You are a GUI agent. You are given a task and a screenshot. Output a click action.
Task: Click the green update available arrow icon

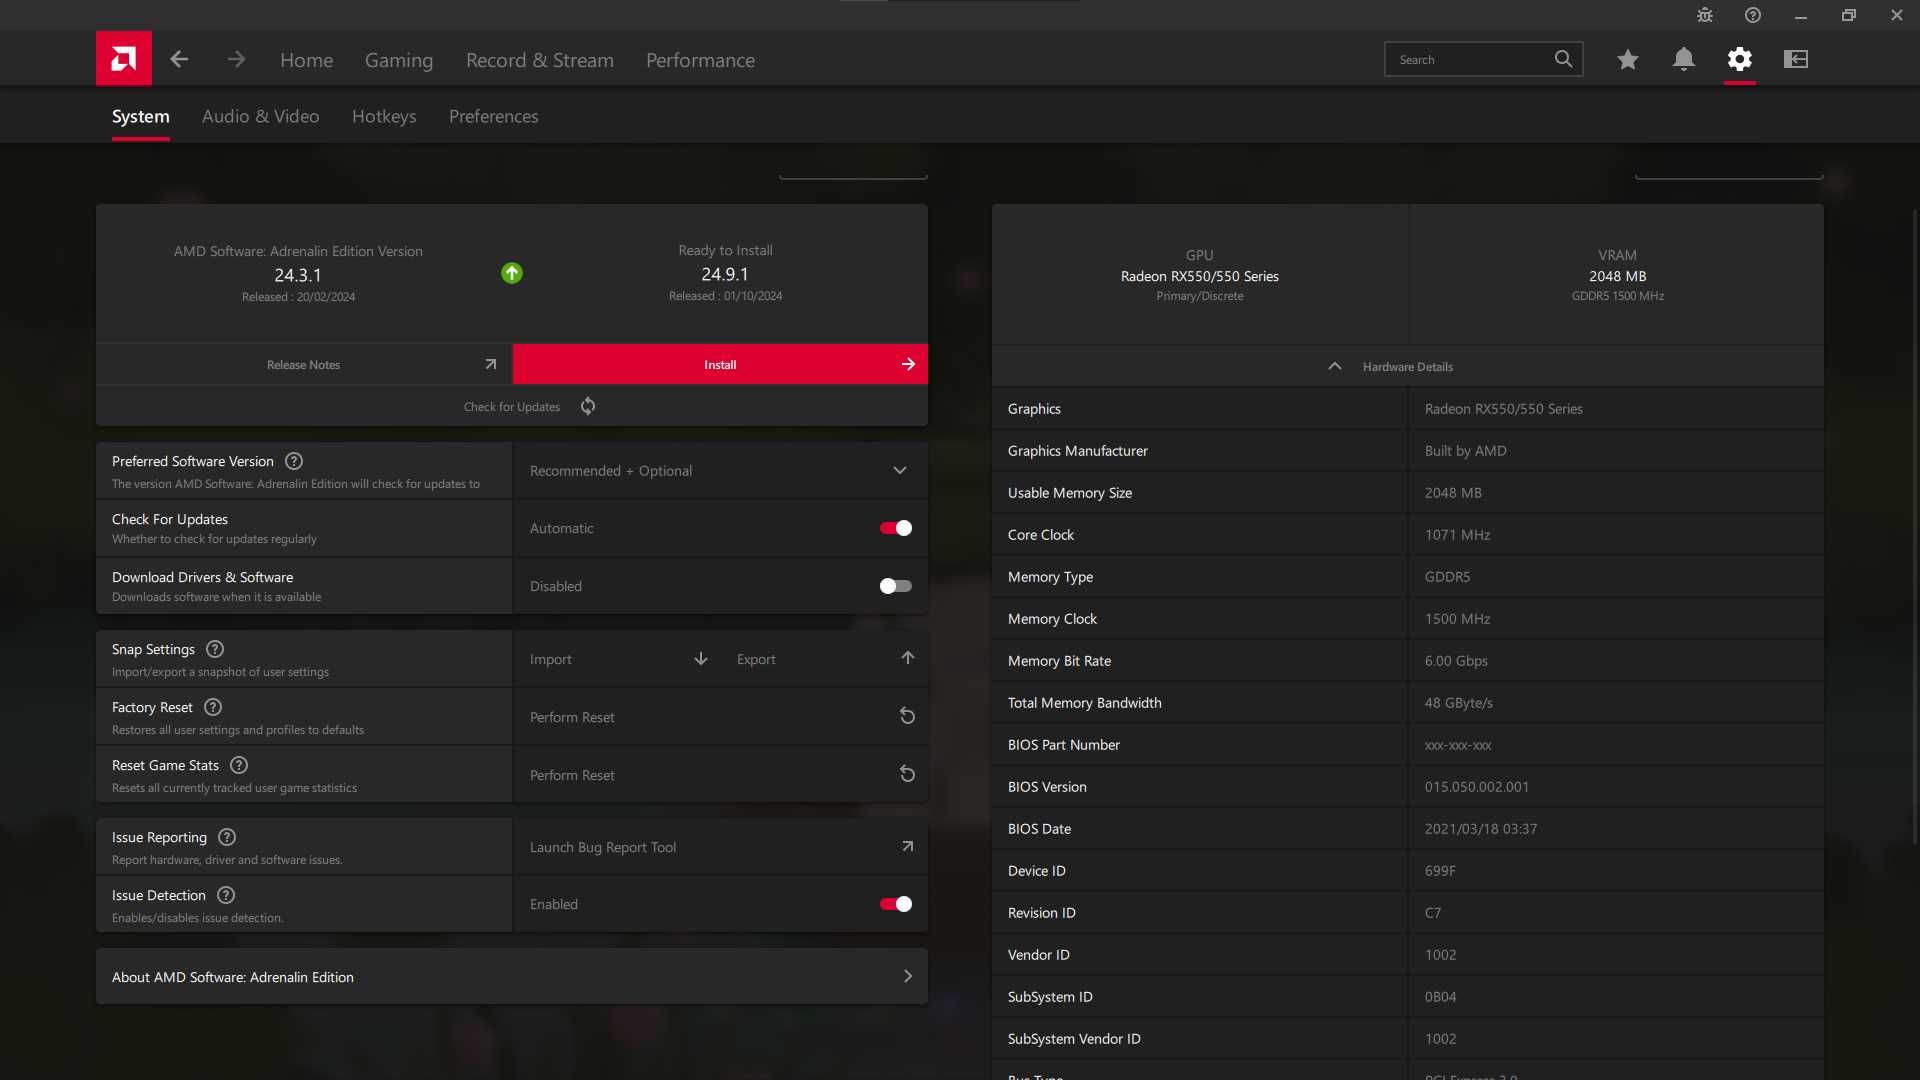click(512, 273)
